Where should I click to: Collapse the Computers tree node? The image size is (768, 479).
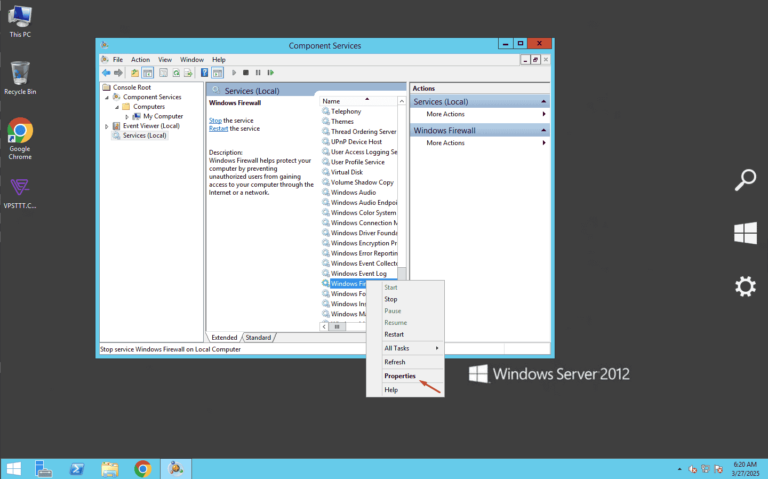(x=117, y=107)
